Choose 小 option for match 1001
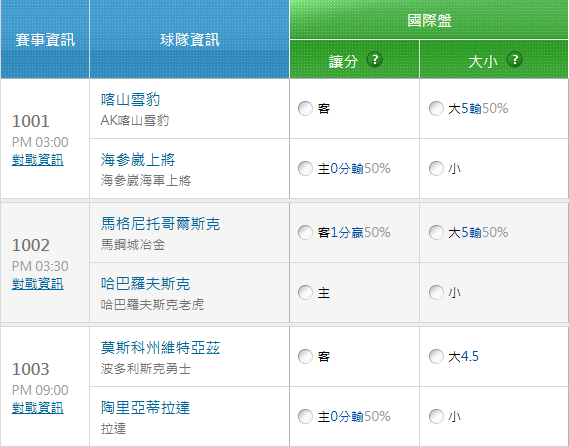The width and height of the screenshot is (569, 447). (436, 168)
